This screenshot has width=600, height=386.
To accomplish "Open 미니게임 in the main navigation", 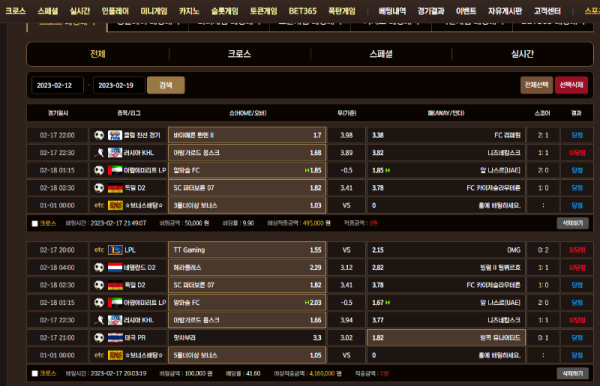I will coord(154,11).
